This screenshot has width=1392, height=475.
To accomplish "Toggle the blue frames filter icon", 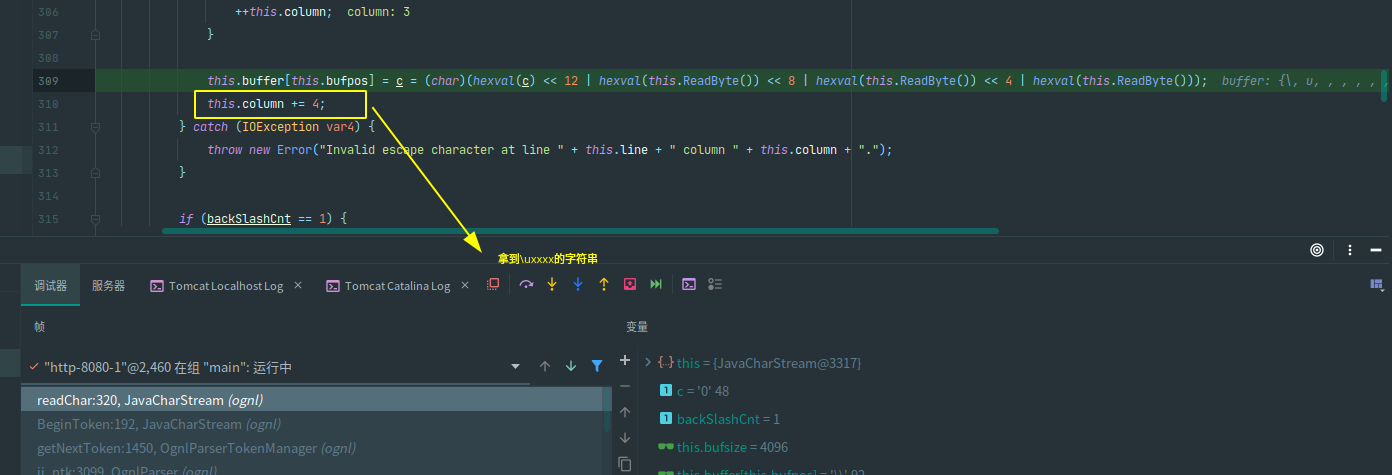I will click(x=597, y=367).
